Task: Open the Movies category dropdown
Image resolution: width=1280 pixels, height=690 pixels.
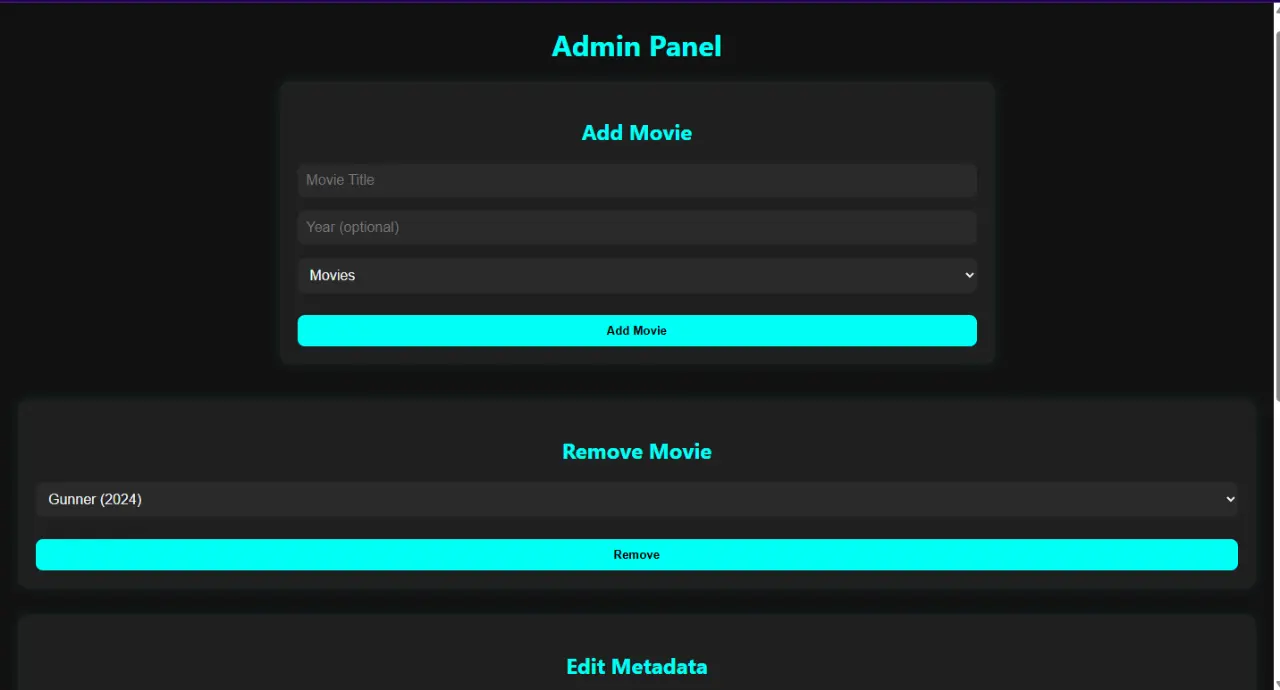Action: tap(637, 275)
